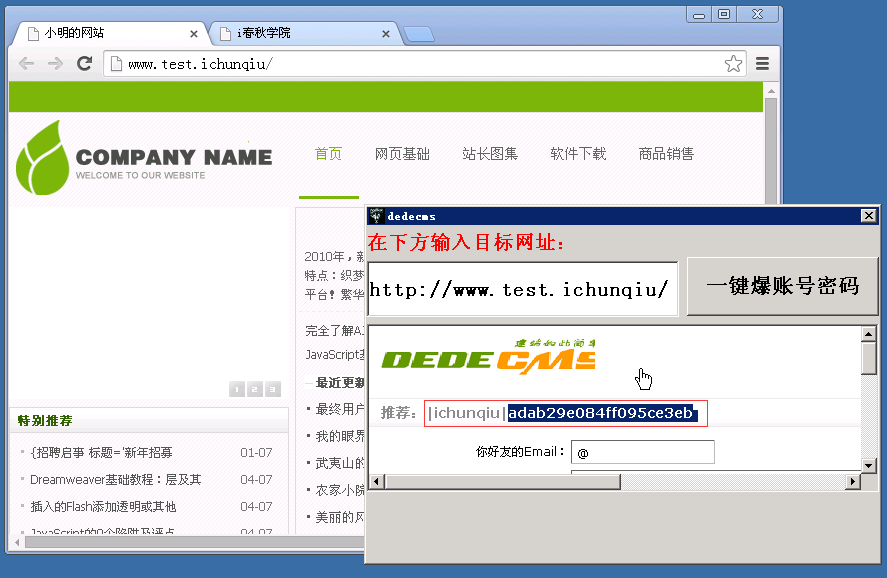Viewport: 887px width, 578px height.
Task: Select slideshow page 2 indicator
Action: 255,389
